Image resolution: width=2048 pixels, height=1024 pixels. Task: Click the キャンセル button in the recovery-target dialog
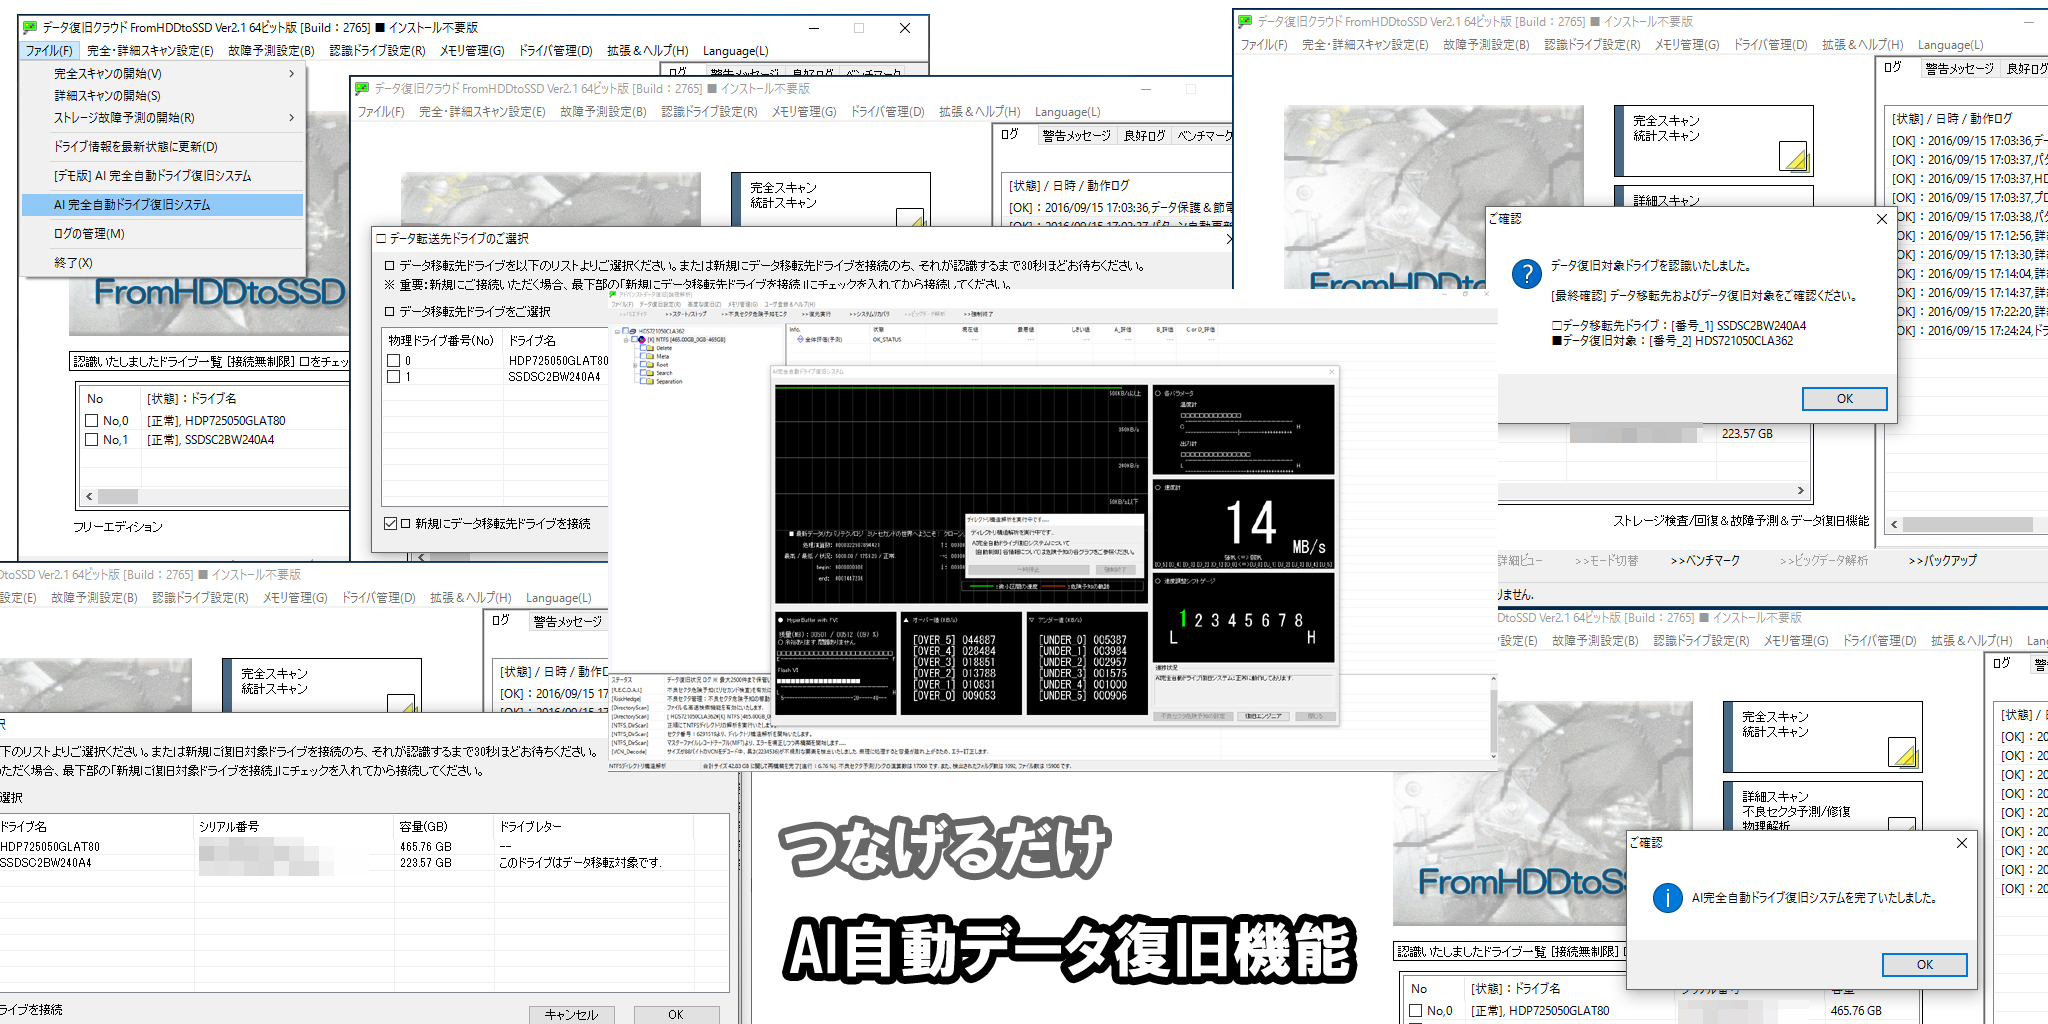571,1014
